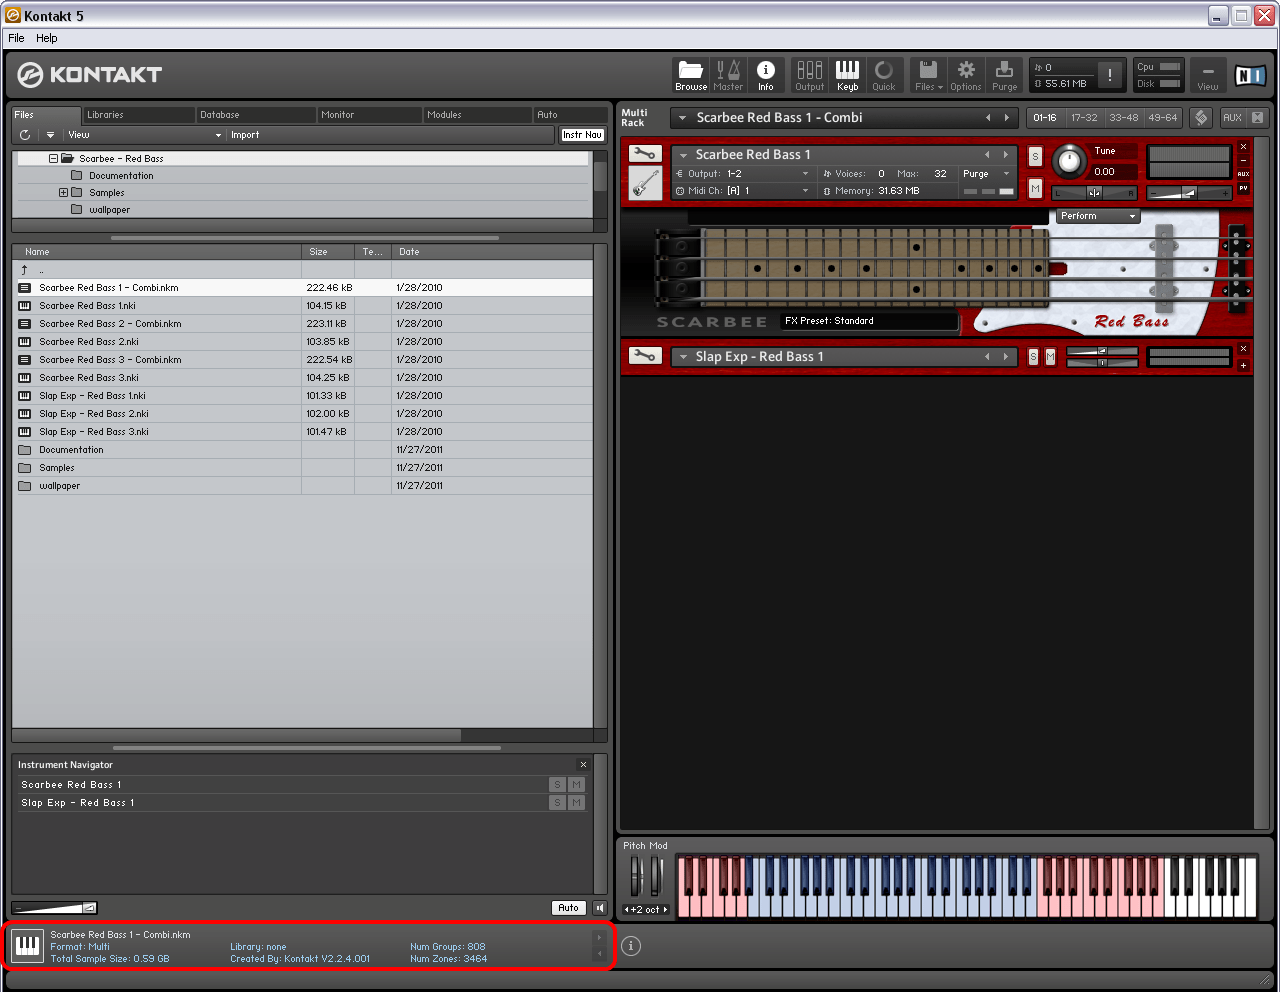Toggle the Info pane icon

click(x=766, y=75)
